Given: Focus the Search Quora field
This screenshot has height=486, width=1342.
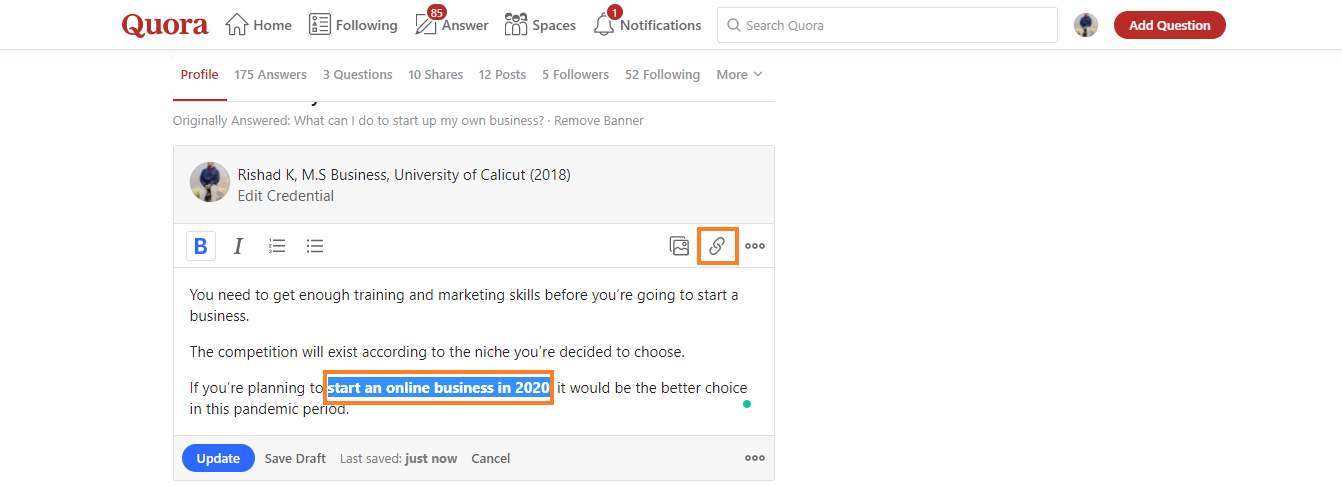Looking at the screenshot, I should [x=887, y=25].
